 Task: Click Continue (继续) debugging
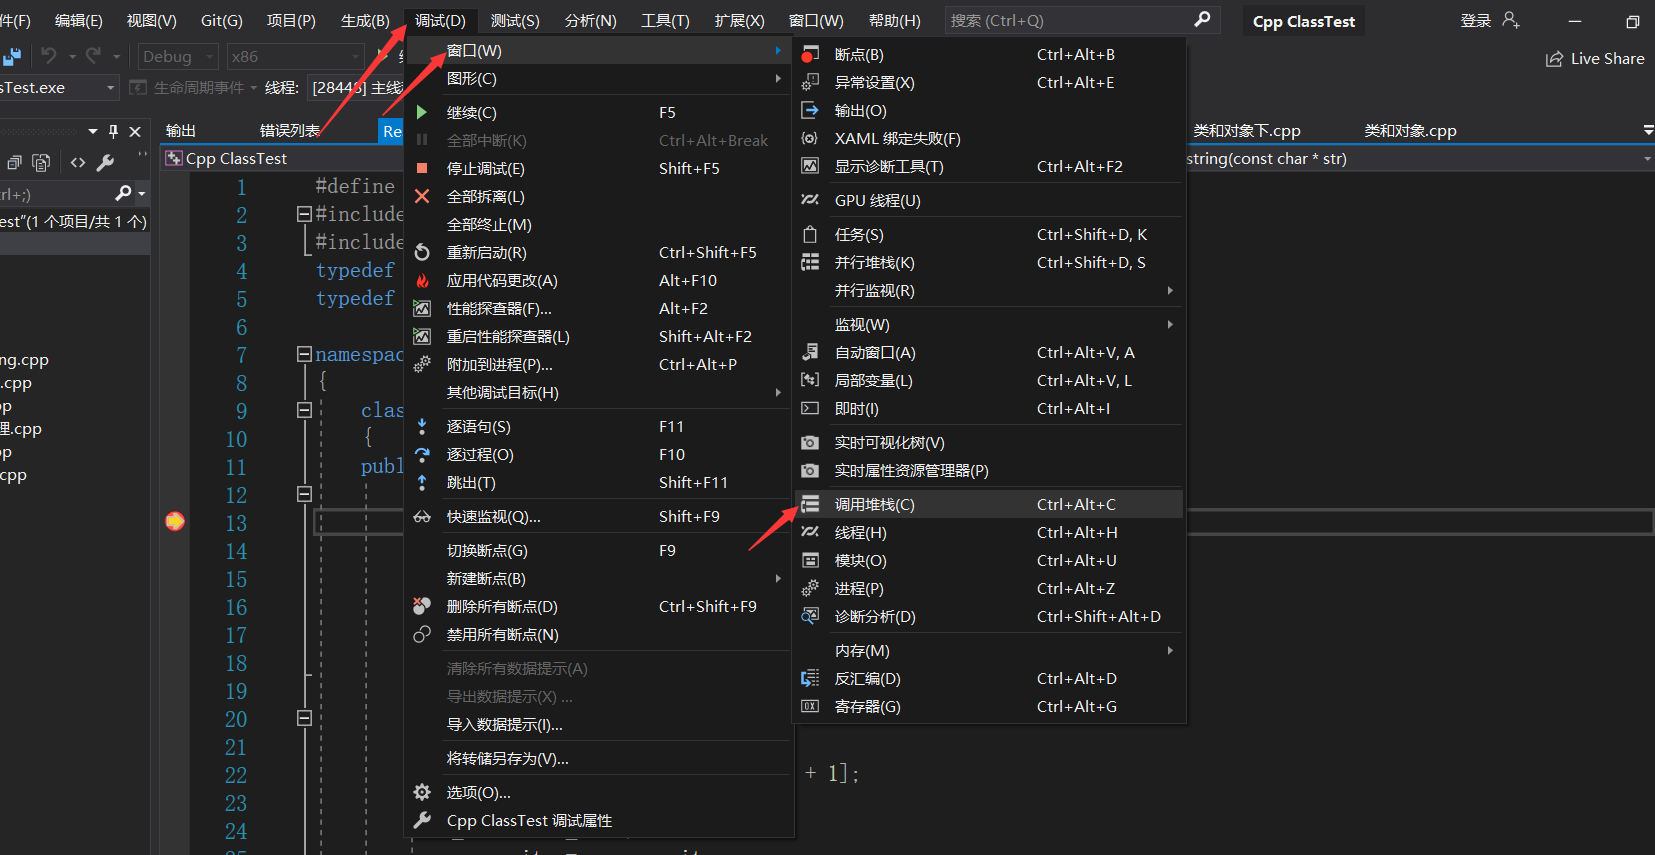599,113
